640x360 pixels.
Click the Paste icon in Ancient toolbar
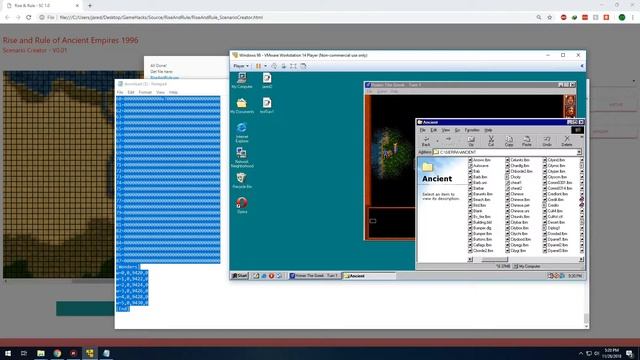click(527, 141)
